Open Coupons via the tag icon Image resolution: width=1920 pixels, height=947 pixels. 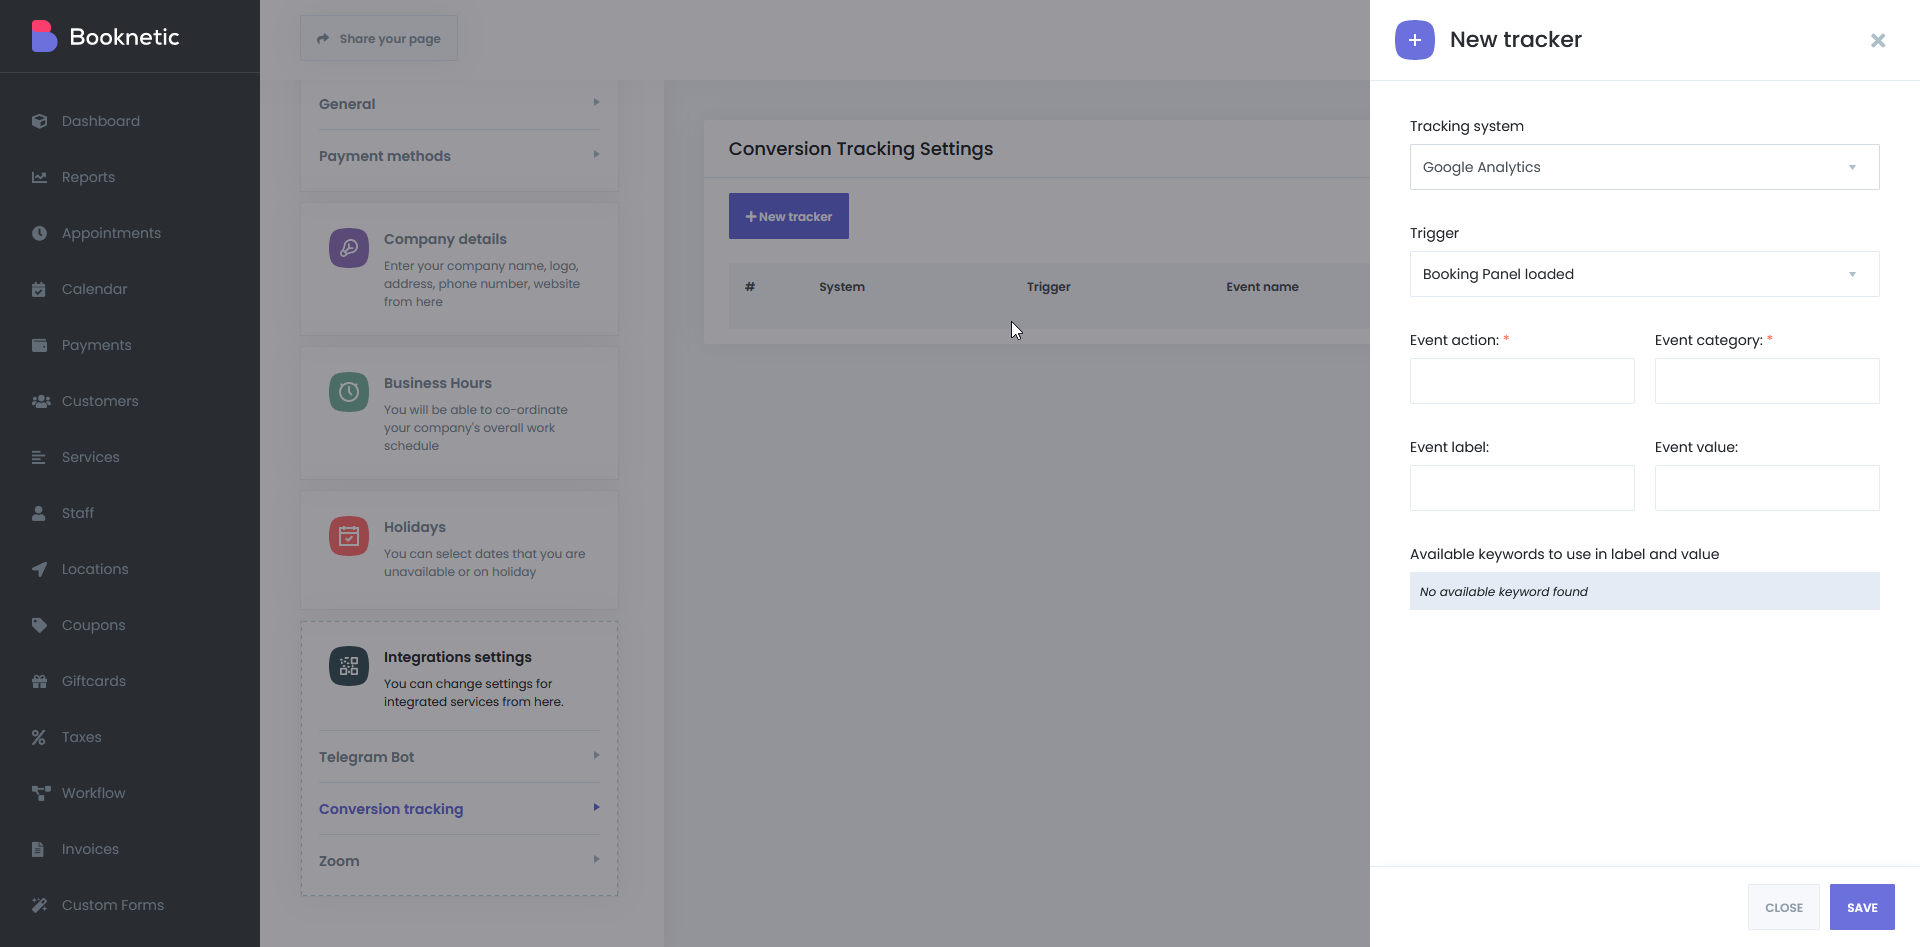(x=40, y=625)
